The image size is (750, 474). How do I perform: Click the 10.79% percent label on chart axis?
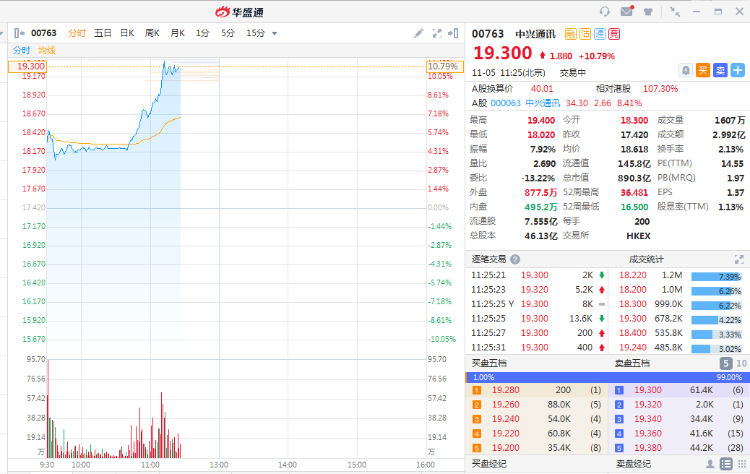pos(445,66)
